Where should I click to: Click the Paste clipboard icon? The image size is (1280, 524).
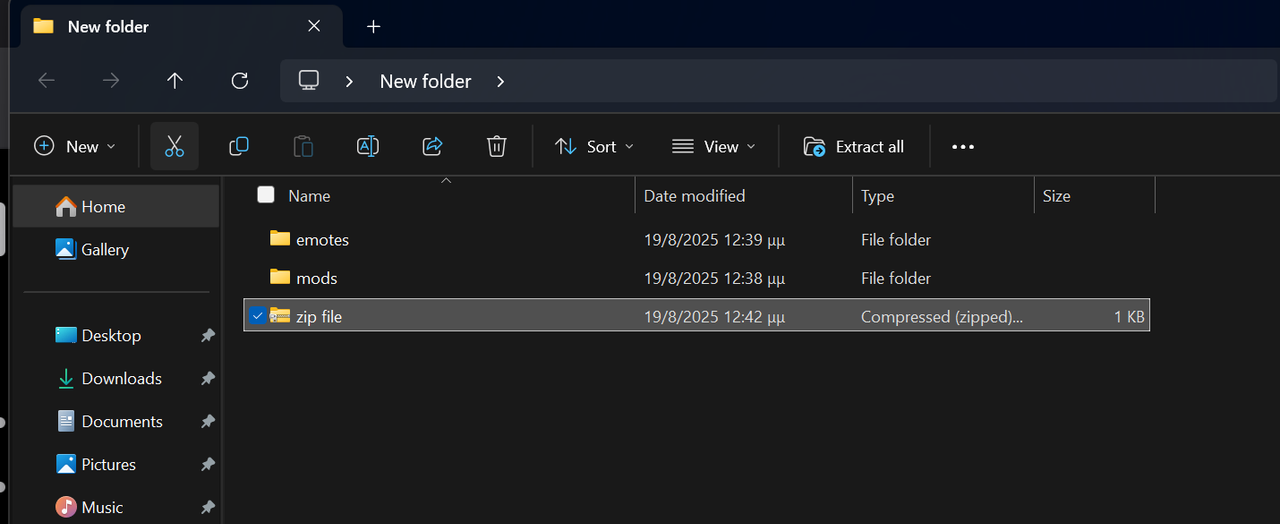[303, 146]
